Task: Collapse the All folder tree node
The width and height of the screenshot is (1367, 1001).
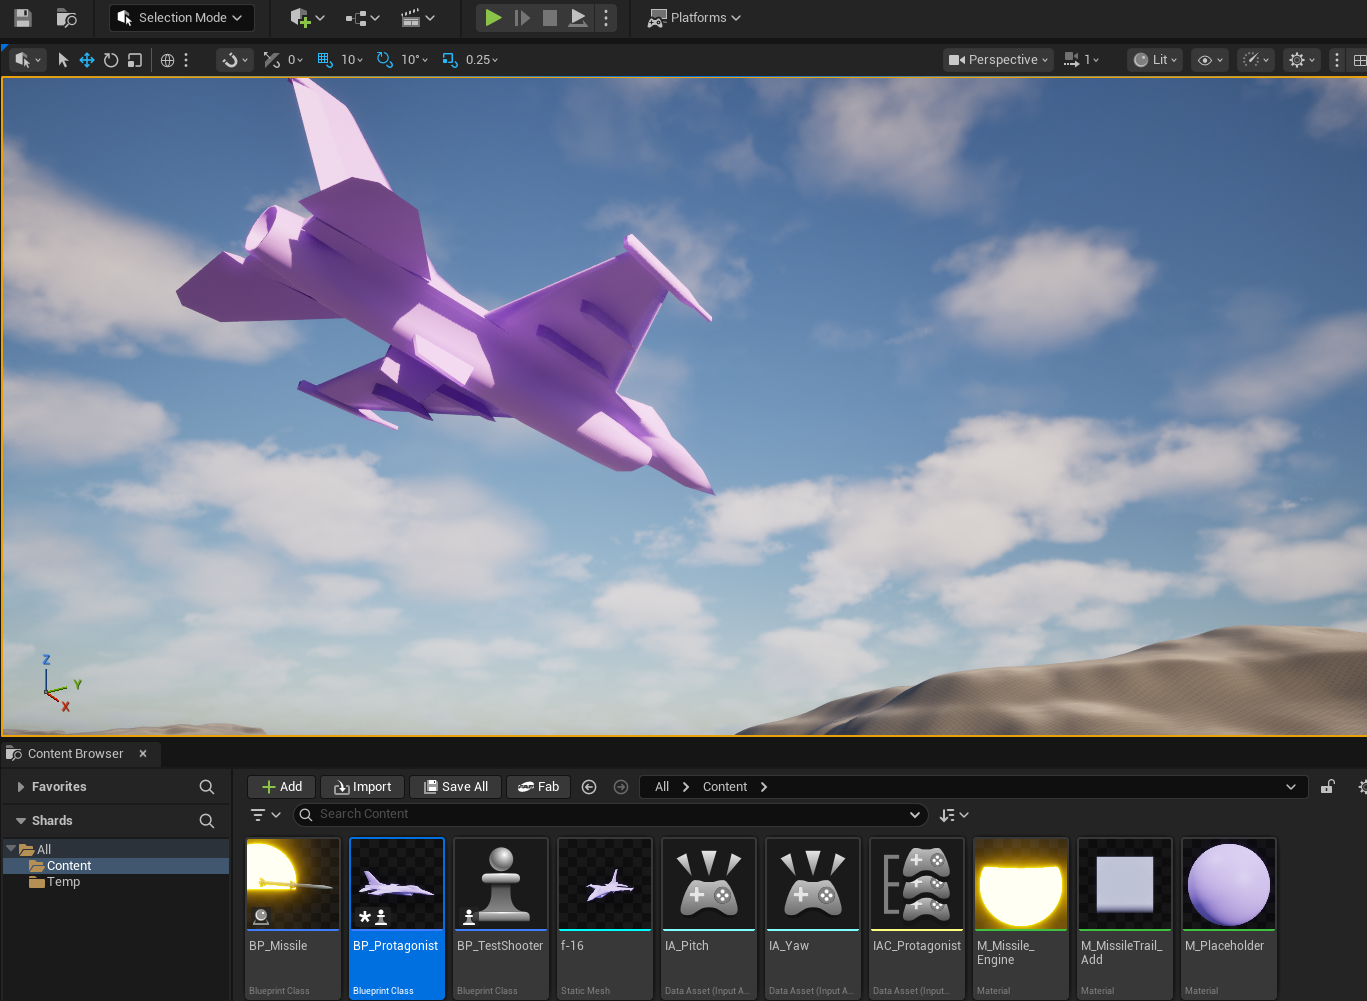Action: click(11, 849)
